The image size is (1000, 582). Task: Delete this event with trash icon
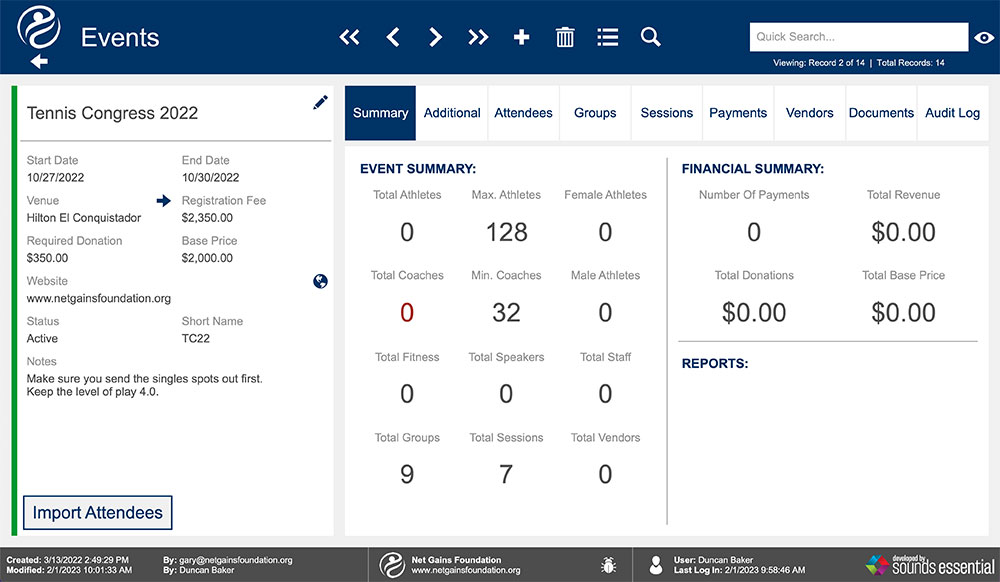(x=564, y=37)
